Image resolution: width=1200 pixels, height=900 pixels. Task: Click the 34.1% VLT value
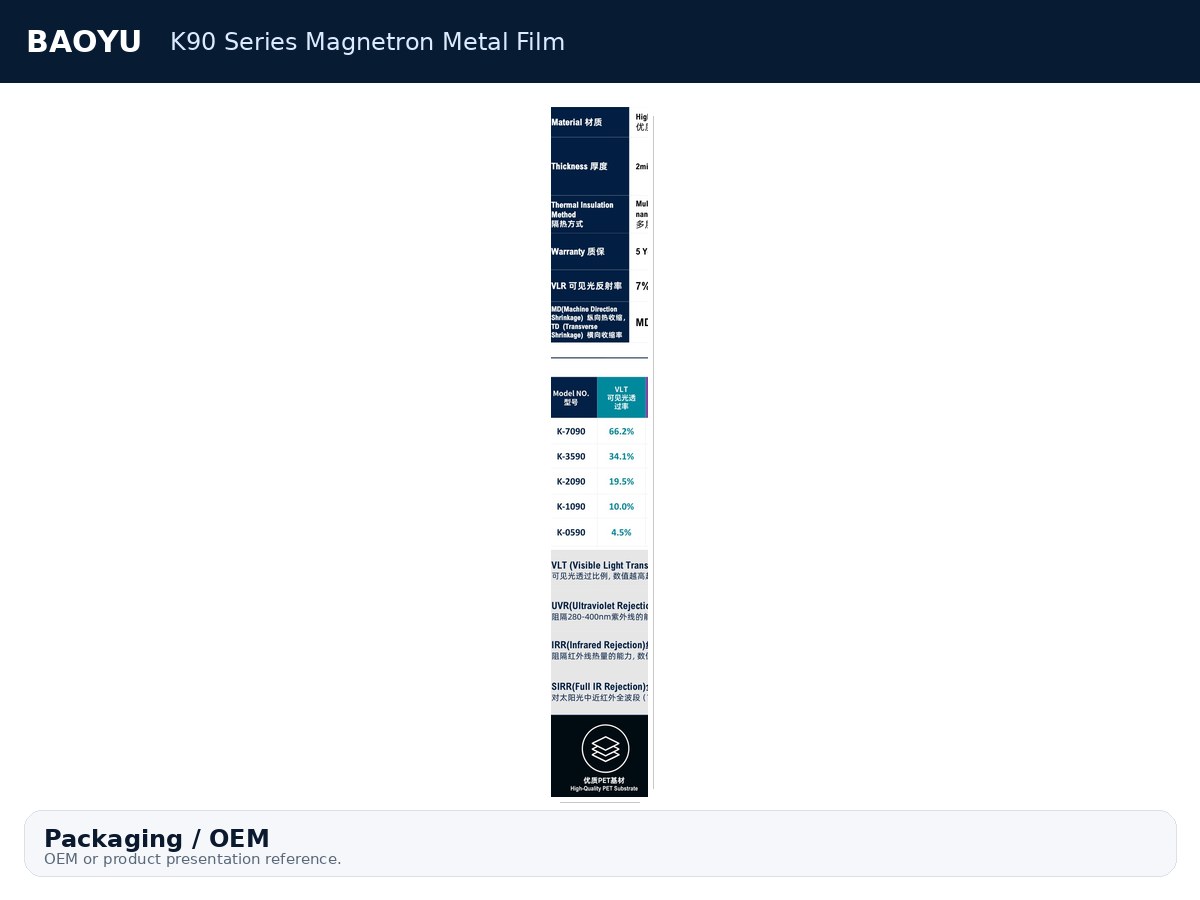coord(621,457)
